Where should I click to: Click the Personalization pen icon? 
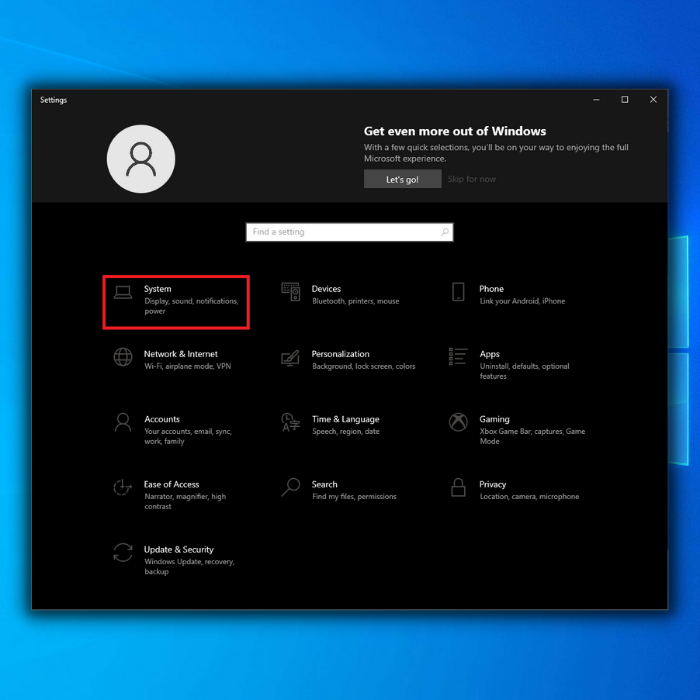click(x=290, y=358)
